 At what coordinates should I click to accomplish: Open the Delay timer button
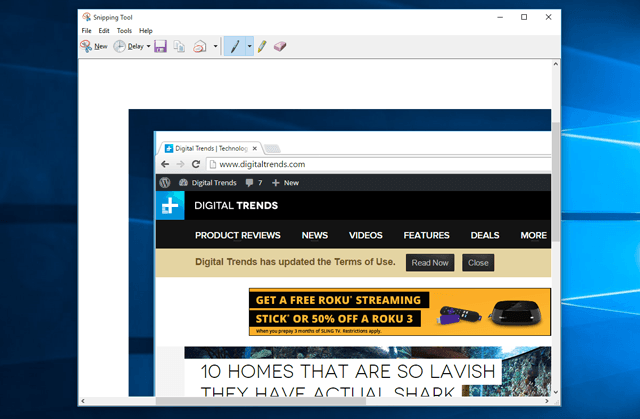[128, 47]
